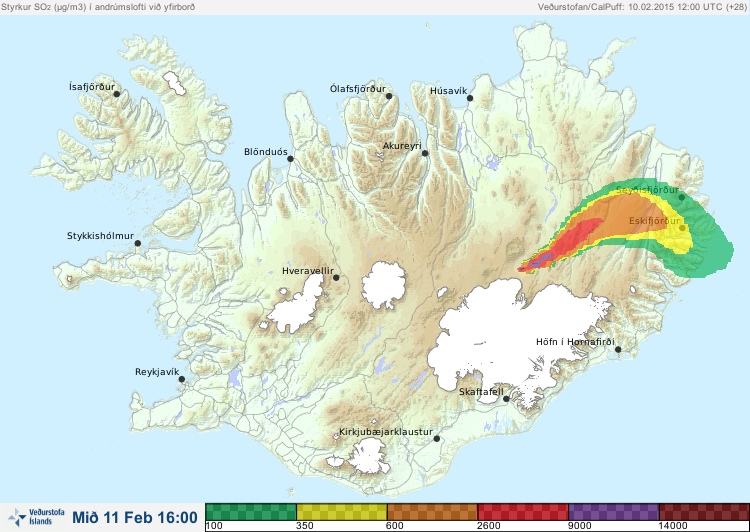
Task: Select the Ólafsfjörður marker dot
Action: click(x=389, y=96)
